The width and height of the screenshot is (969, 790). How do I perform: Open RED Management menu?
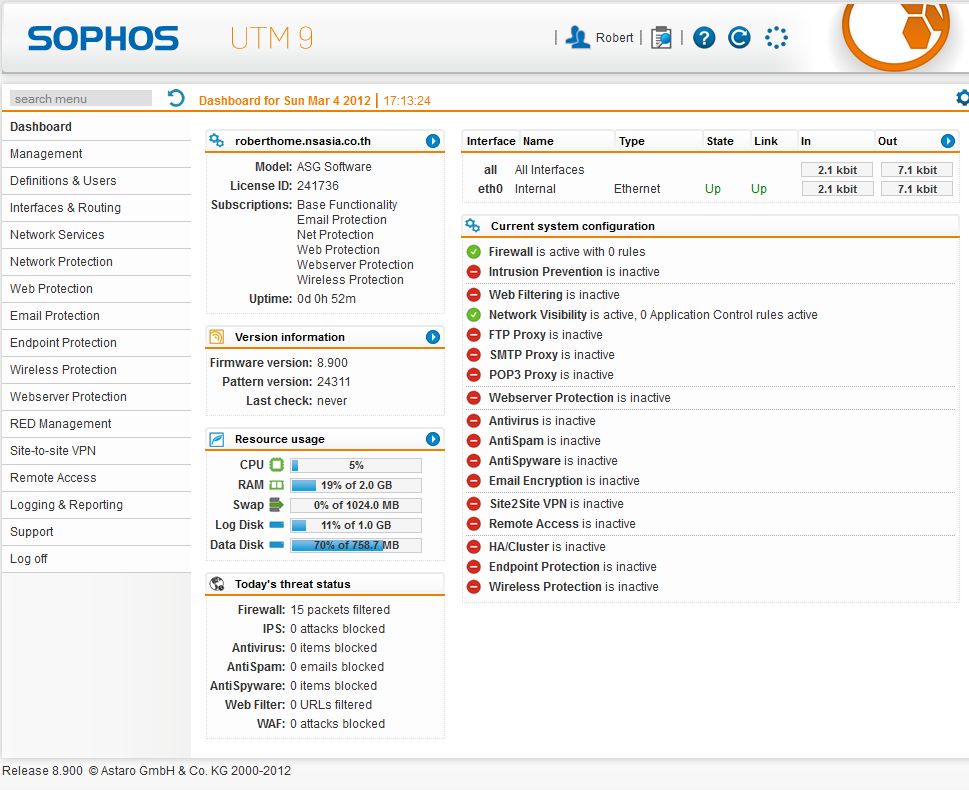pyautogui.click(x=96, y=423)
